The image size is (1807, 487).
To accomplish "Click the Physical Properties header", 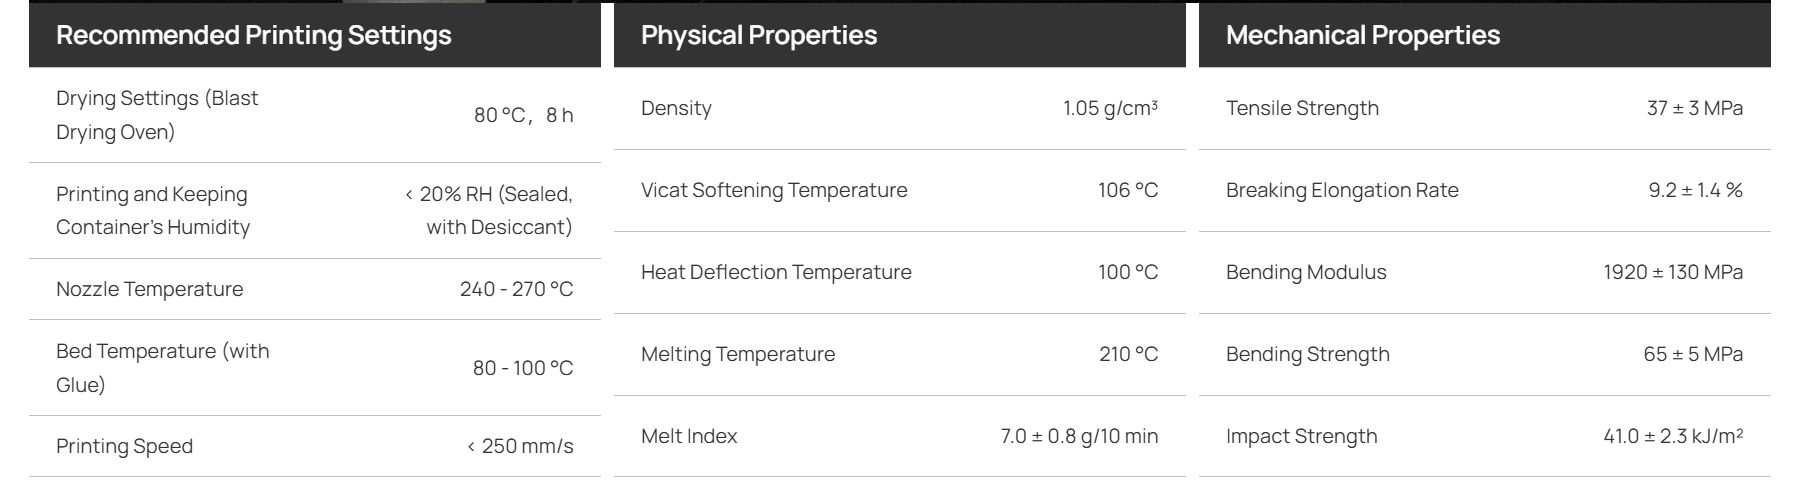I will (x=759, y=35).
